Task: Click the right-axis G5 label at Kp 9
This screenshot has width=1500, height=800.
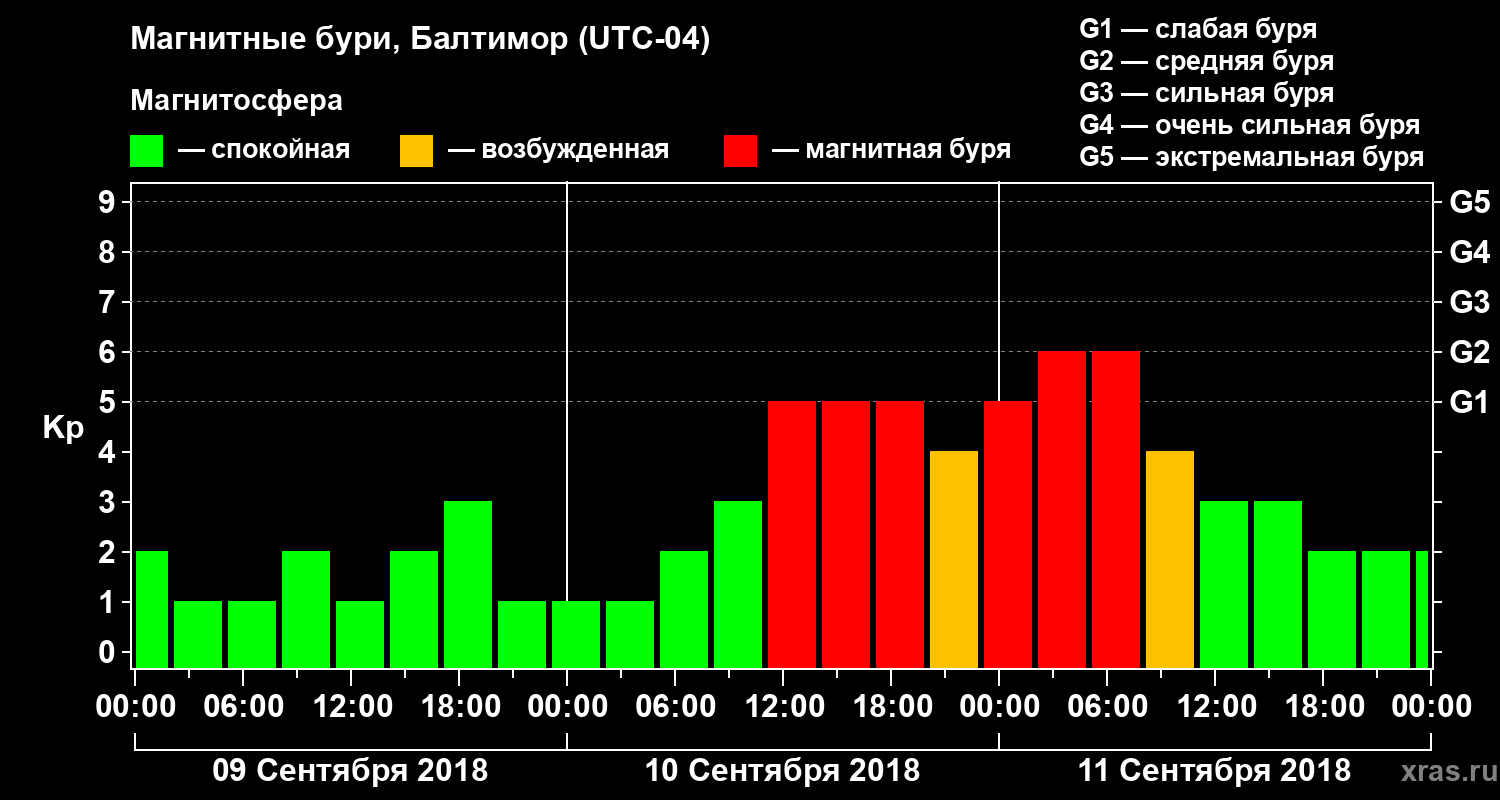Action: tap(1469, 202)
